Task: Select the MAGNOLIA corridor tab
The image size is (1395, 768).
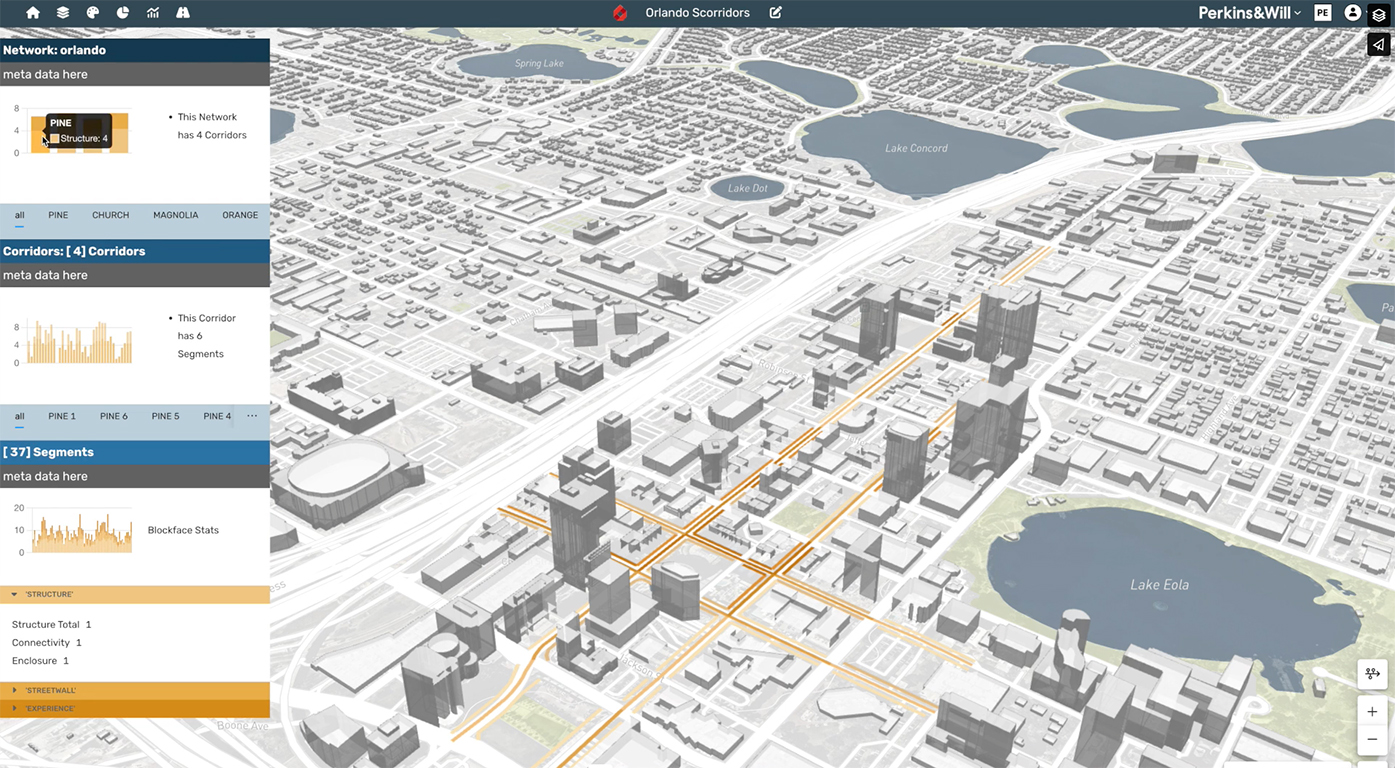Action: (x=175, y=215)
